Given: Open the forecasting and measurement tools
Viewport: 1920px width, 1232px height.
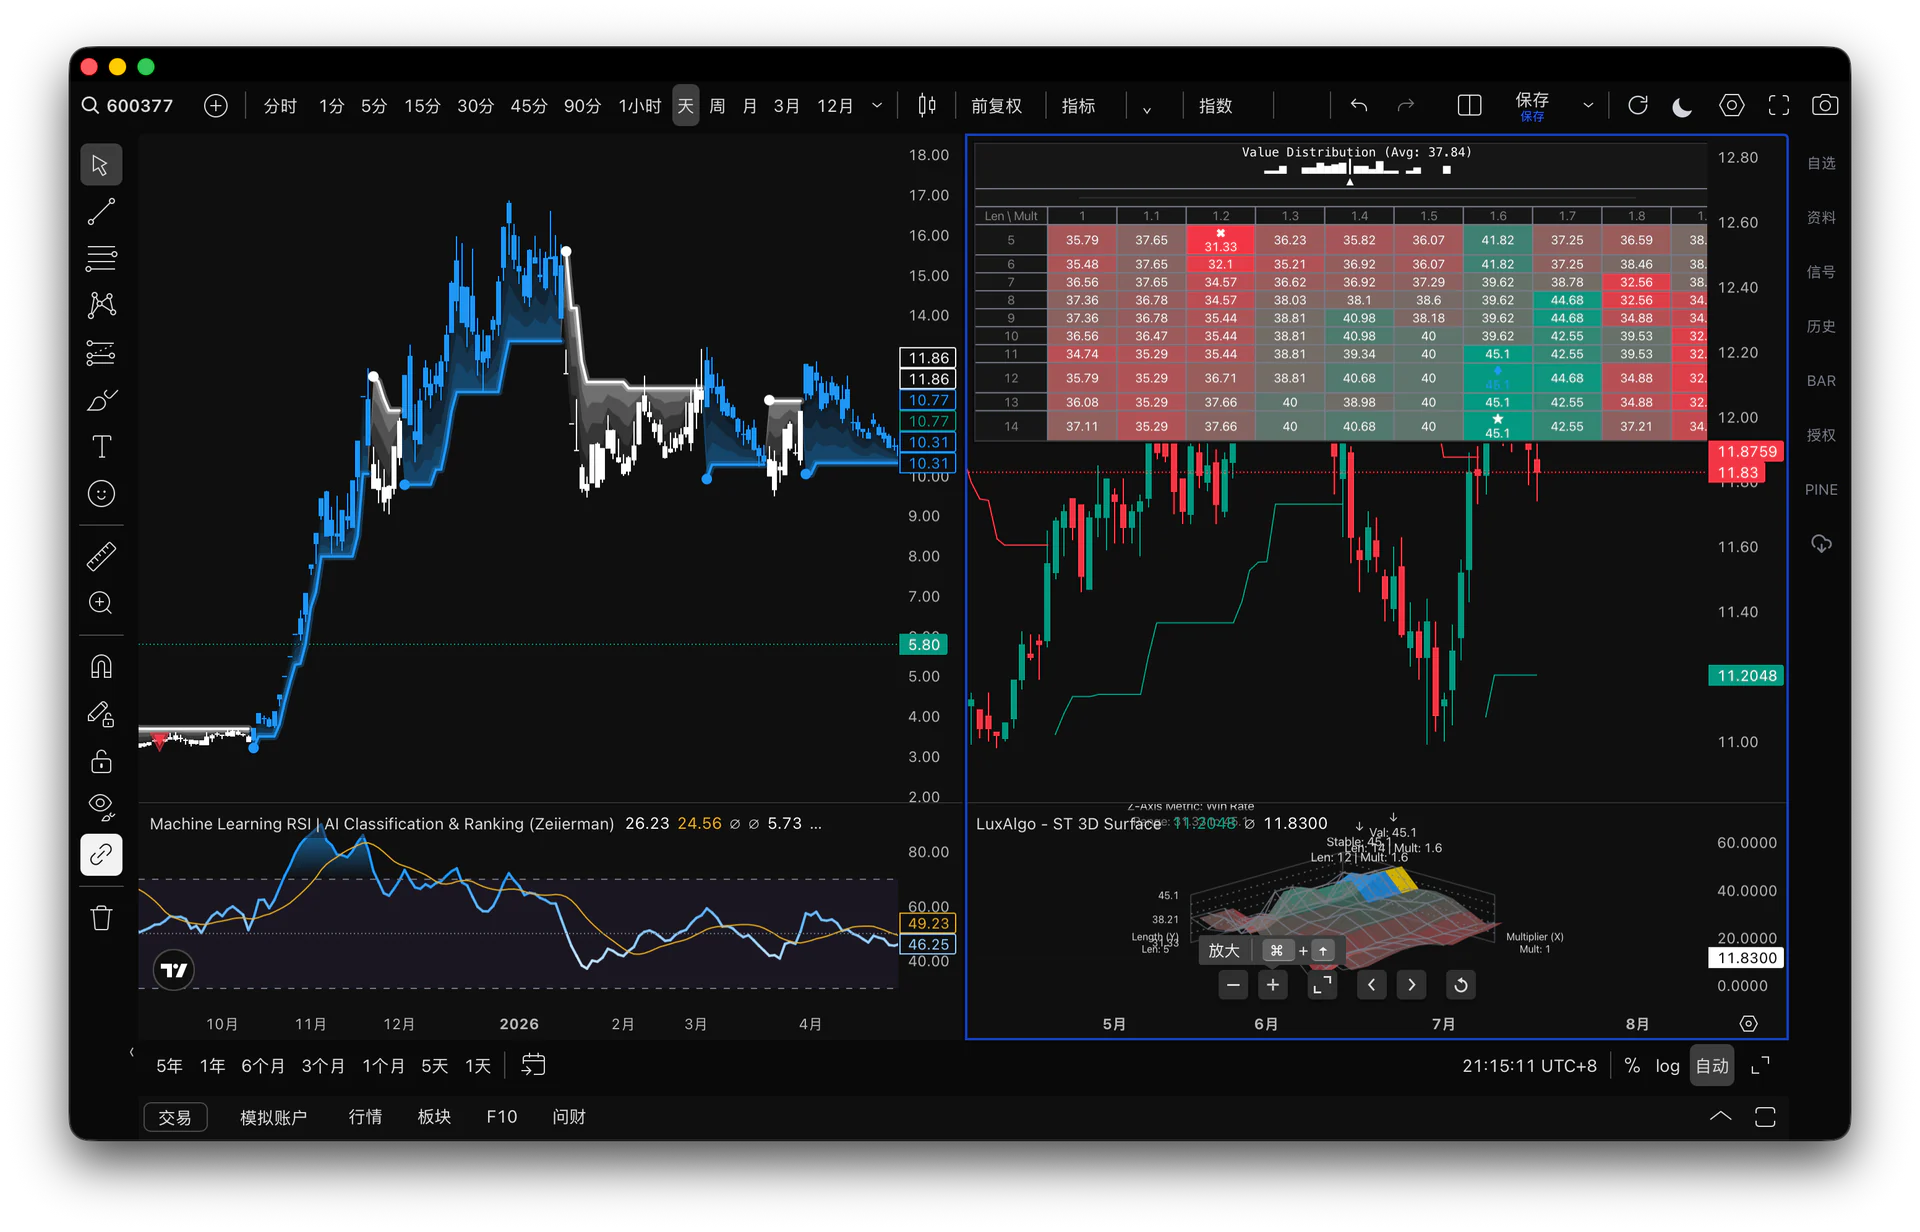Looking at the screenshot, I should click(101, 352).
